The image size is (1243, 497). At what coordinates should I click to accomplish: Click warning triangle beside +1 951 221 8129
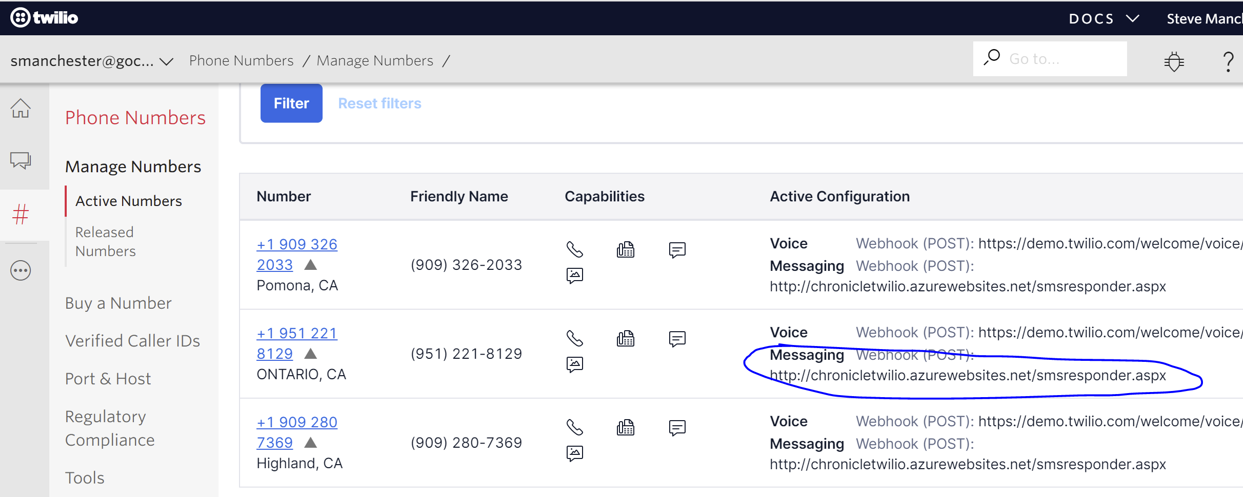[x=311, y=354]
